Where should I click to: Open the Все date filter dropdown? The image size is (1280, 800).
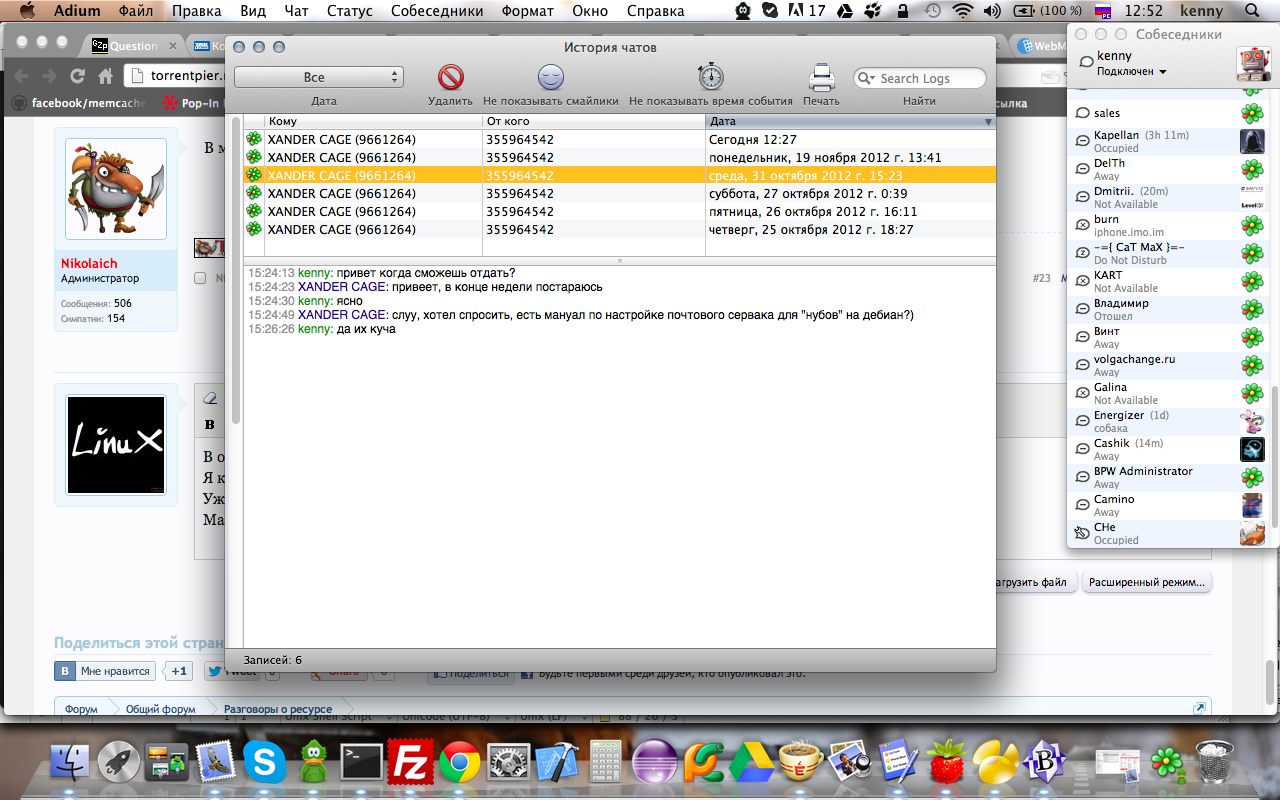[318, 77]
